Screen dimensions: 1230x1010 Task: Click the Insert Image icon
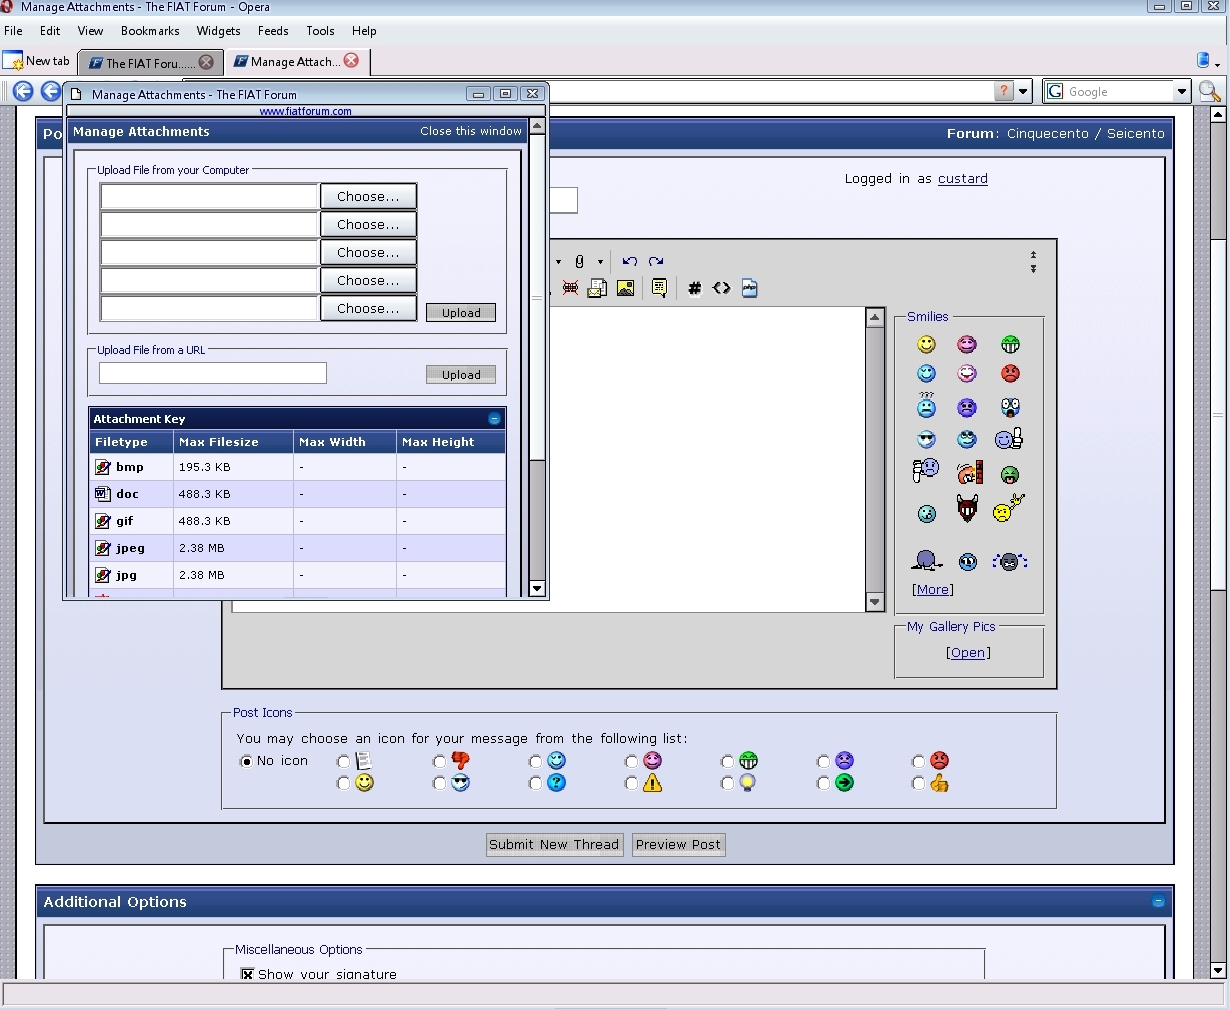625,289
